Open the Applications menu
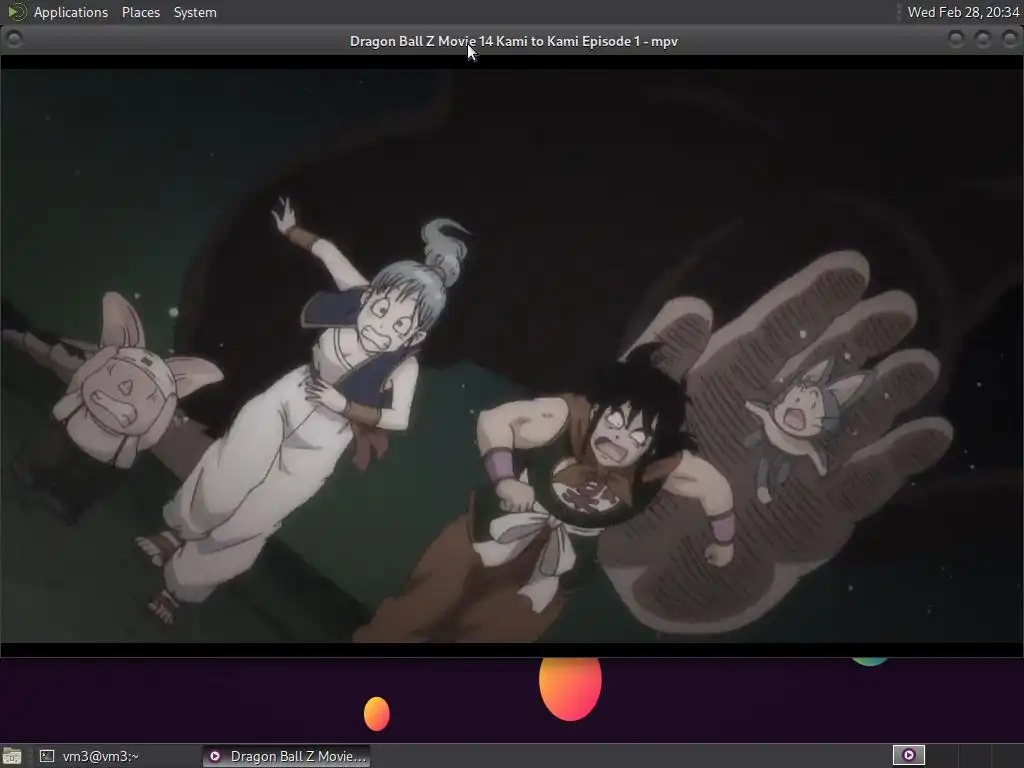The image size is (1024, 768). click(x=71, y=12)
